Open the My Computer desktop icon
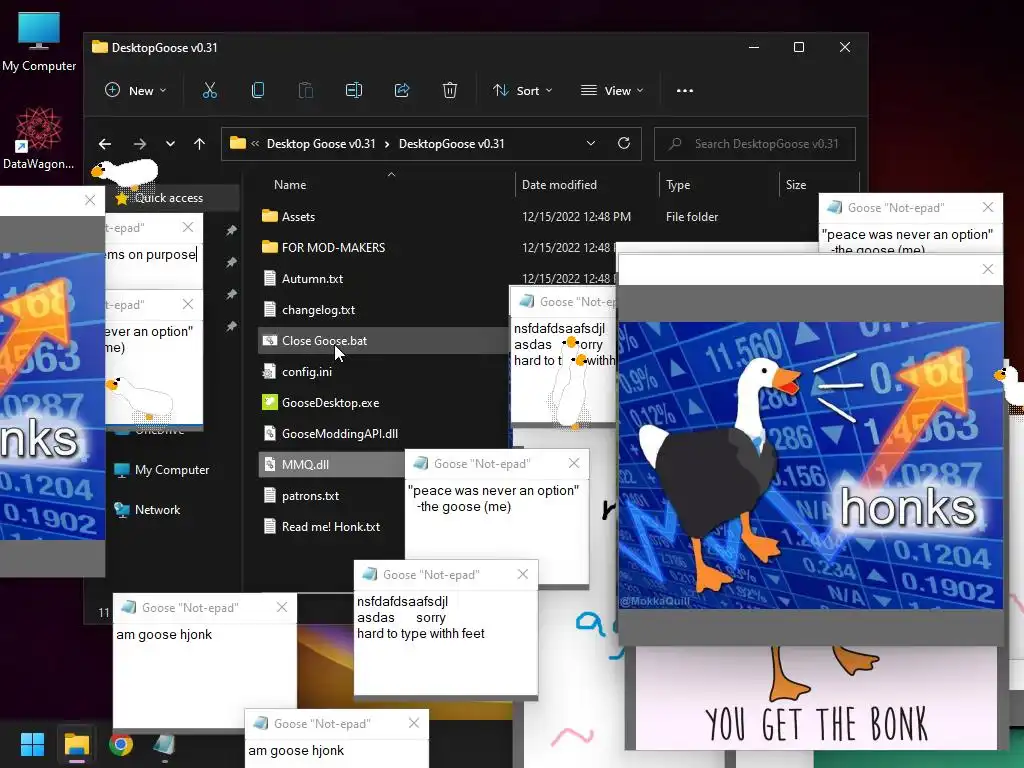Image resolution: width=1024 pixels, height=768 pixels. point(39,42)
